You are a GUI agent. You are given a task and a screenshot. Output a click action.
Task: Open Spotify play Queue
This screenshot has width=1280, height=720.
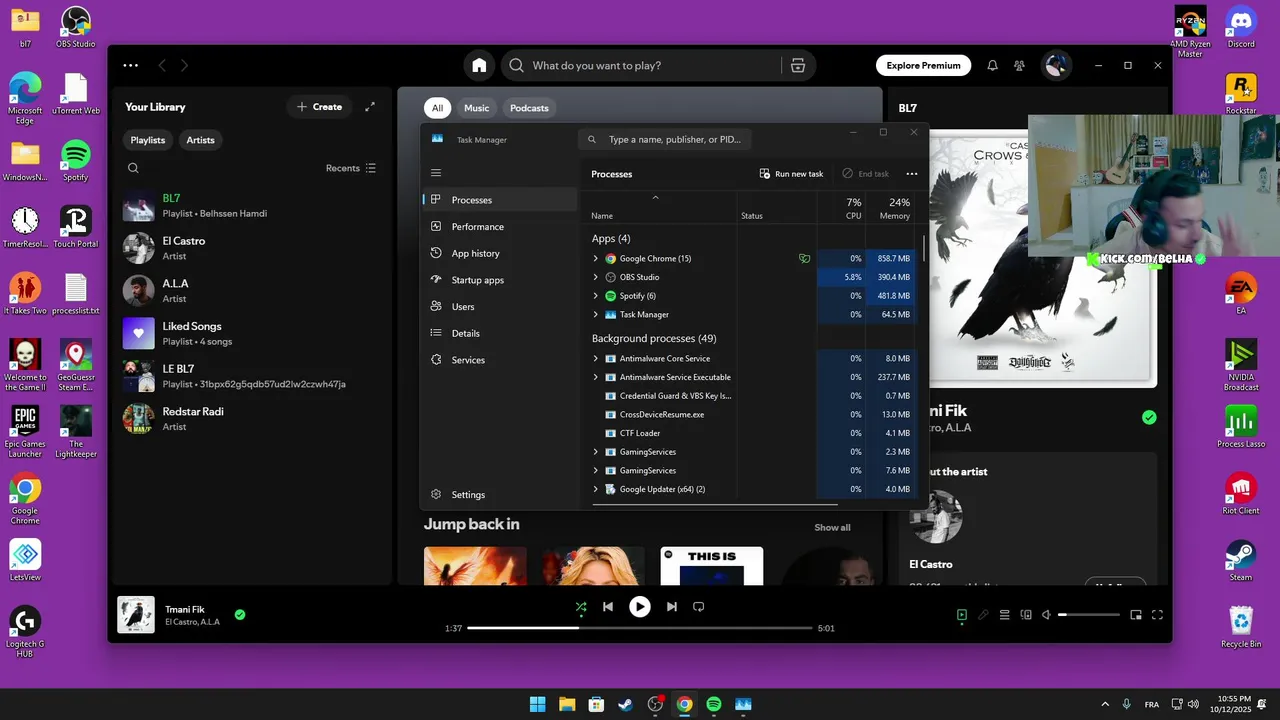1005,615
